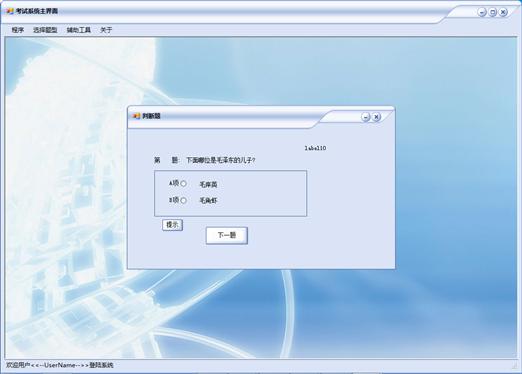The width and height of the screenshot is (522, 374).
Task: Minimize the main exam system window
Action: (482, 12)
